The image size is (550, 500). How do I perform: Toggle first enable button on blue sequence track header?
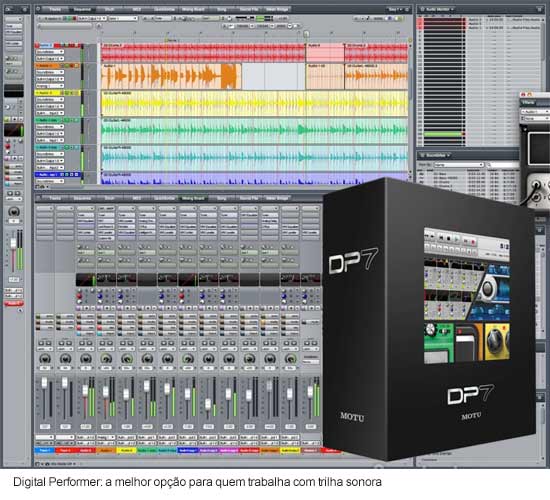coord(62,174)
